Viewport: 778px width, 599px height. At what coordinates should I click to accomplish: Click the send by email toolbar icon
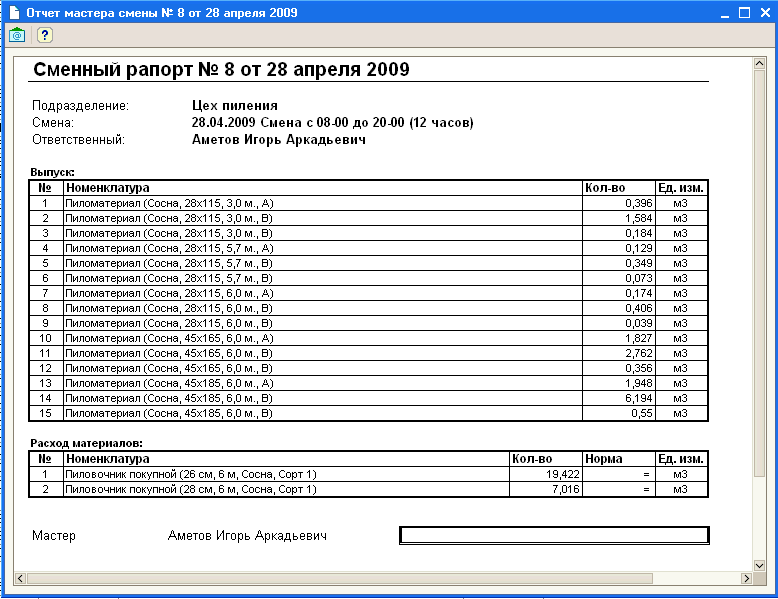[17, 35]
